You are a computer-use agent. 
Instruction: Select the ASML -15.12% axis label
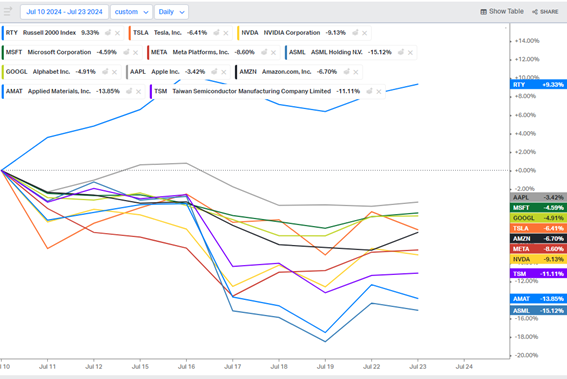[538, 311]
